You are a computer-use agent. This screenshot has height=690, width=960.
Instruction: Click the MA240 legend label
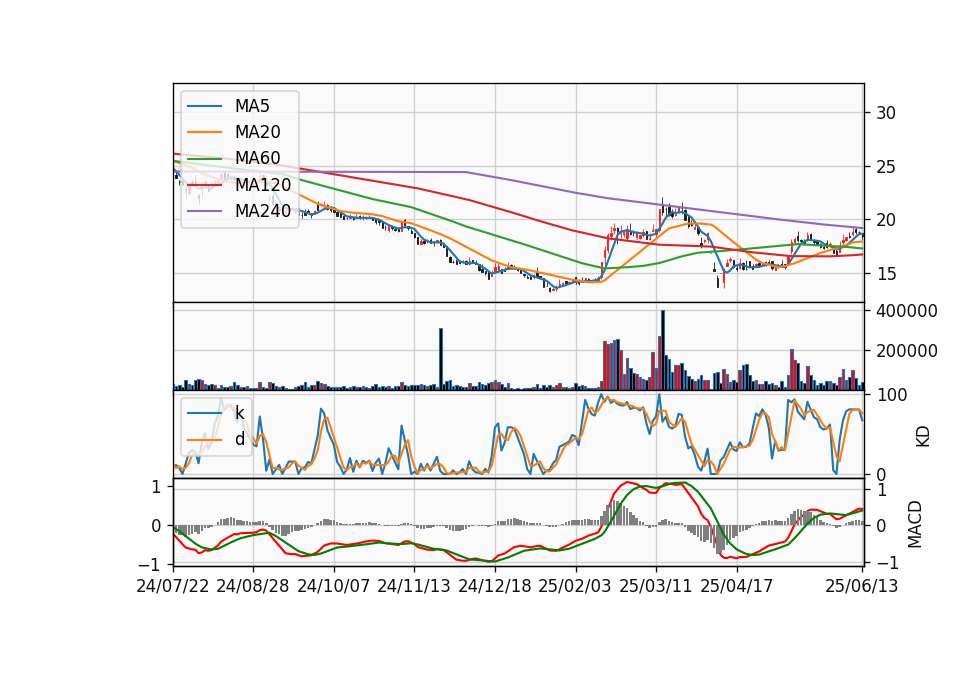coord(263,211)
